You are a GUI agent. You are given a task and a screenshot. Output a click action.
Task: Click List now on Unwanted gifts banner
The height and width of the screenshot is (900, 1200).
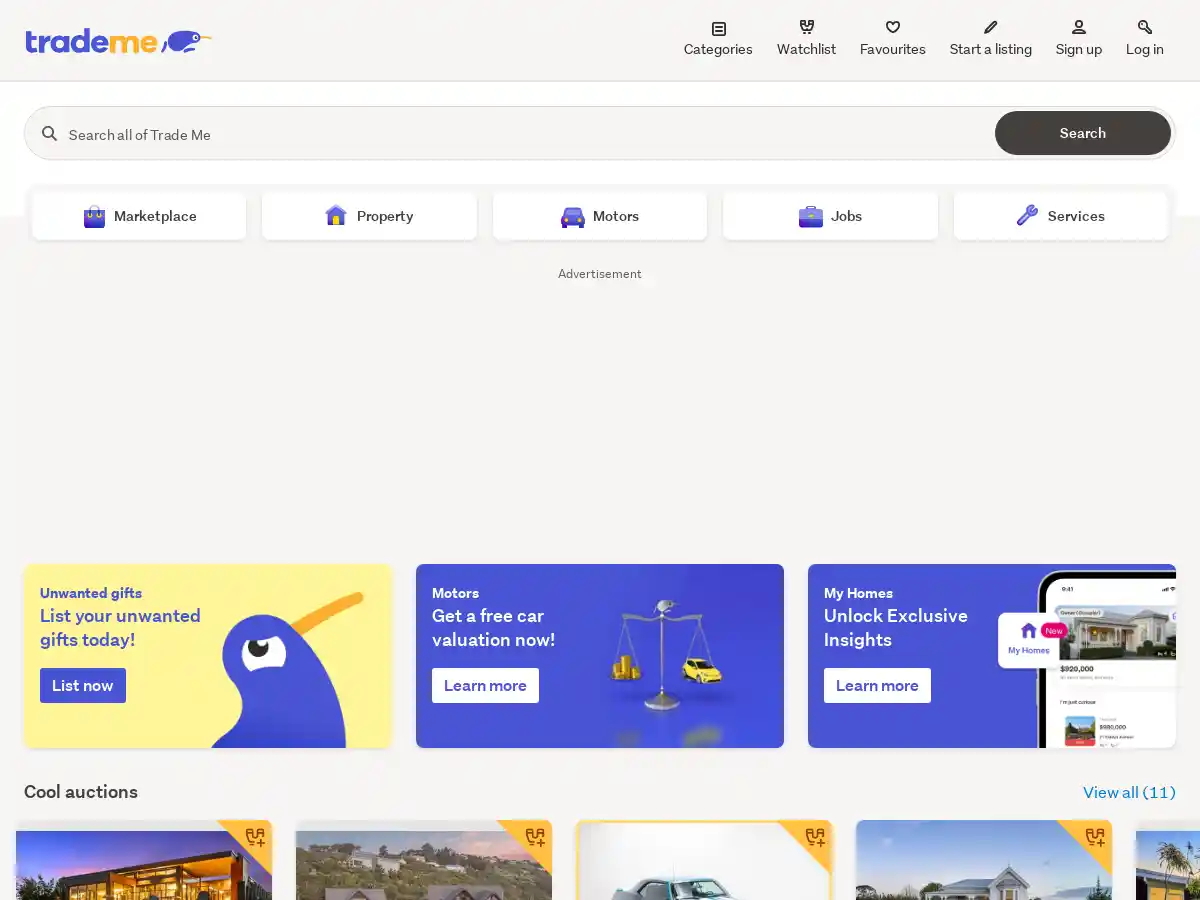tap(83, 685)
